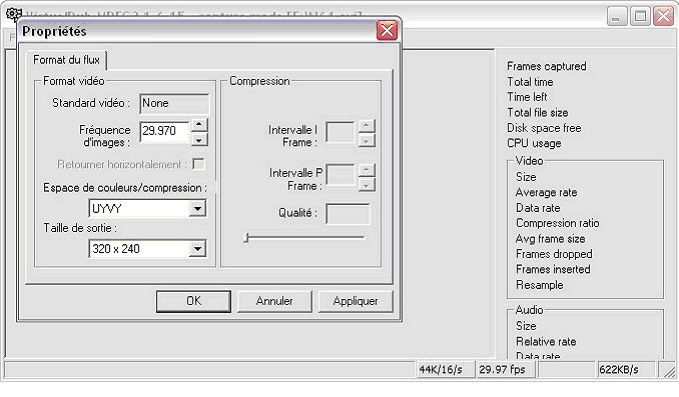
Task: Decrease frame rate with the down arrow
Action: pyautogui.click(x=199, y=140)
